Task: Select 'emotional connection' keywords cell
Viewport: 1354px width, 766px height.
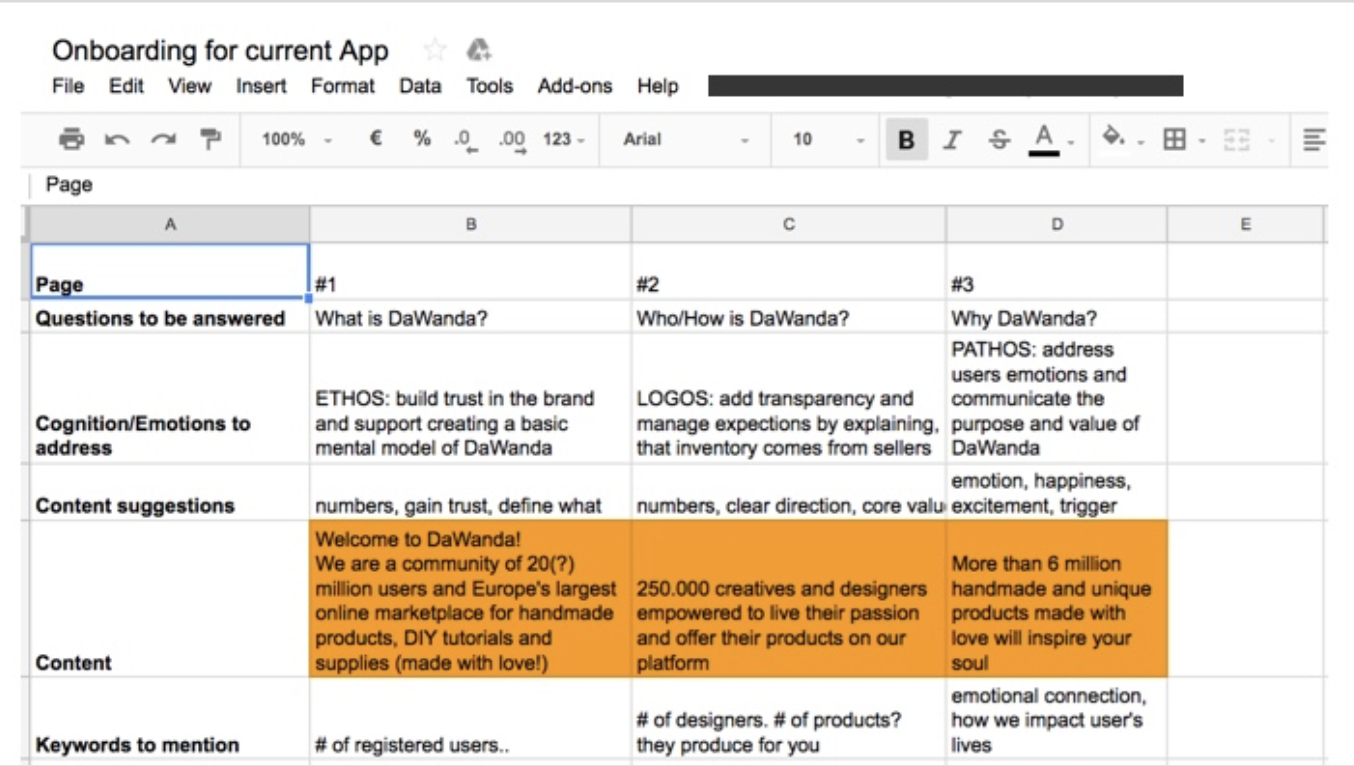Action: (x=1056, y=719)
